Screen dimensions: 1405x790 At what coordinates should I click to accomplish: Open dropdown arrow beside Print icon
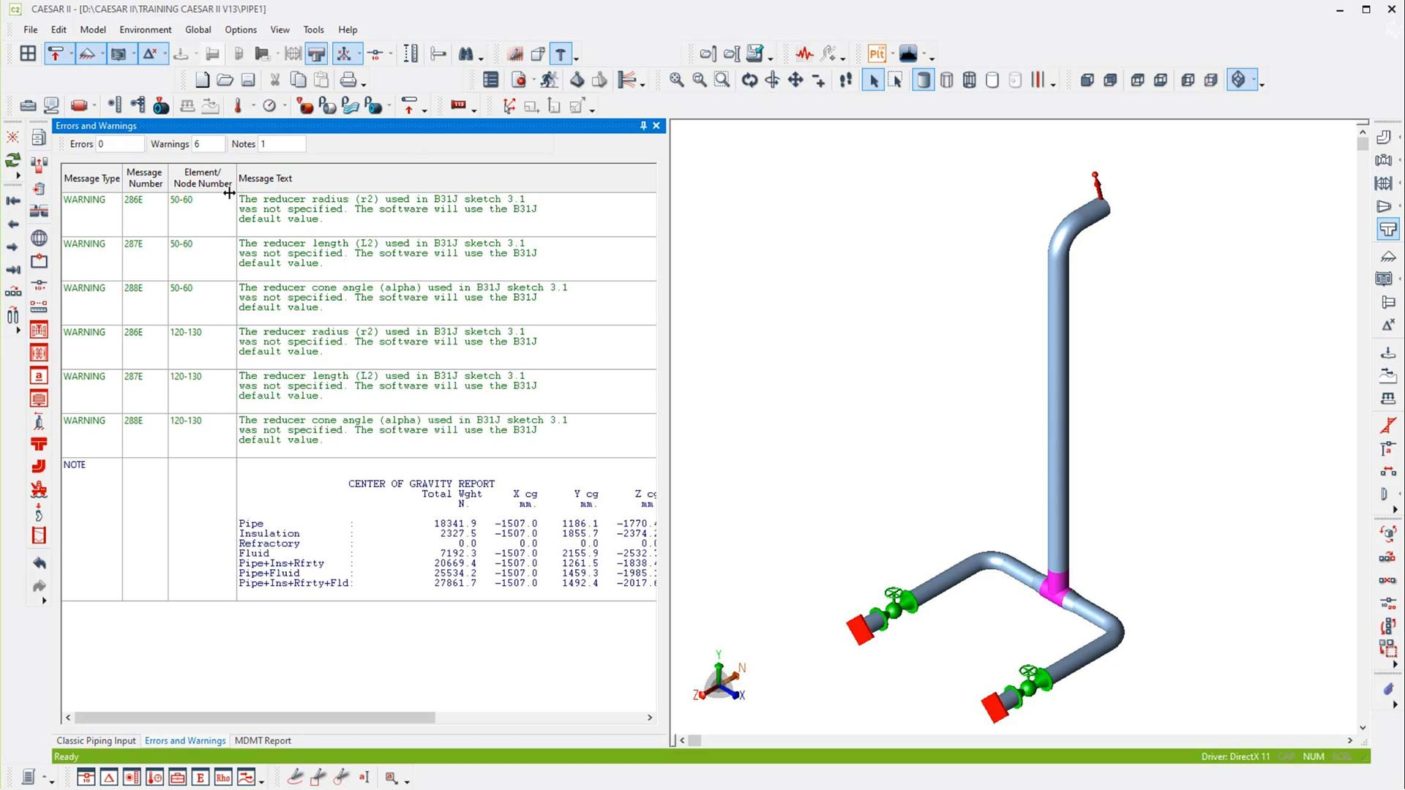pyautogui.click(x=363, y=83)
